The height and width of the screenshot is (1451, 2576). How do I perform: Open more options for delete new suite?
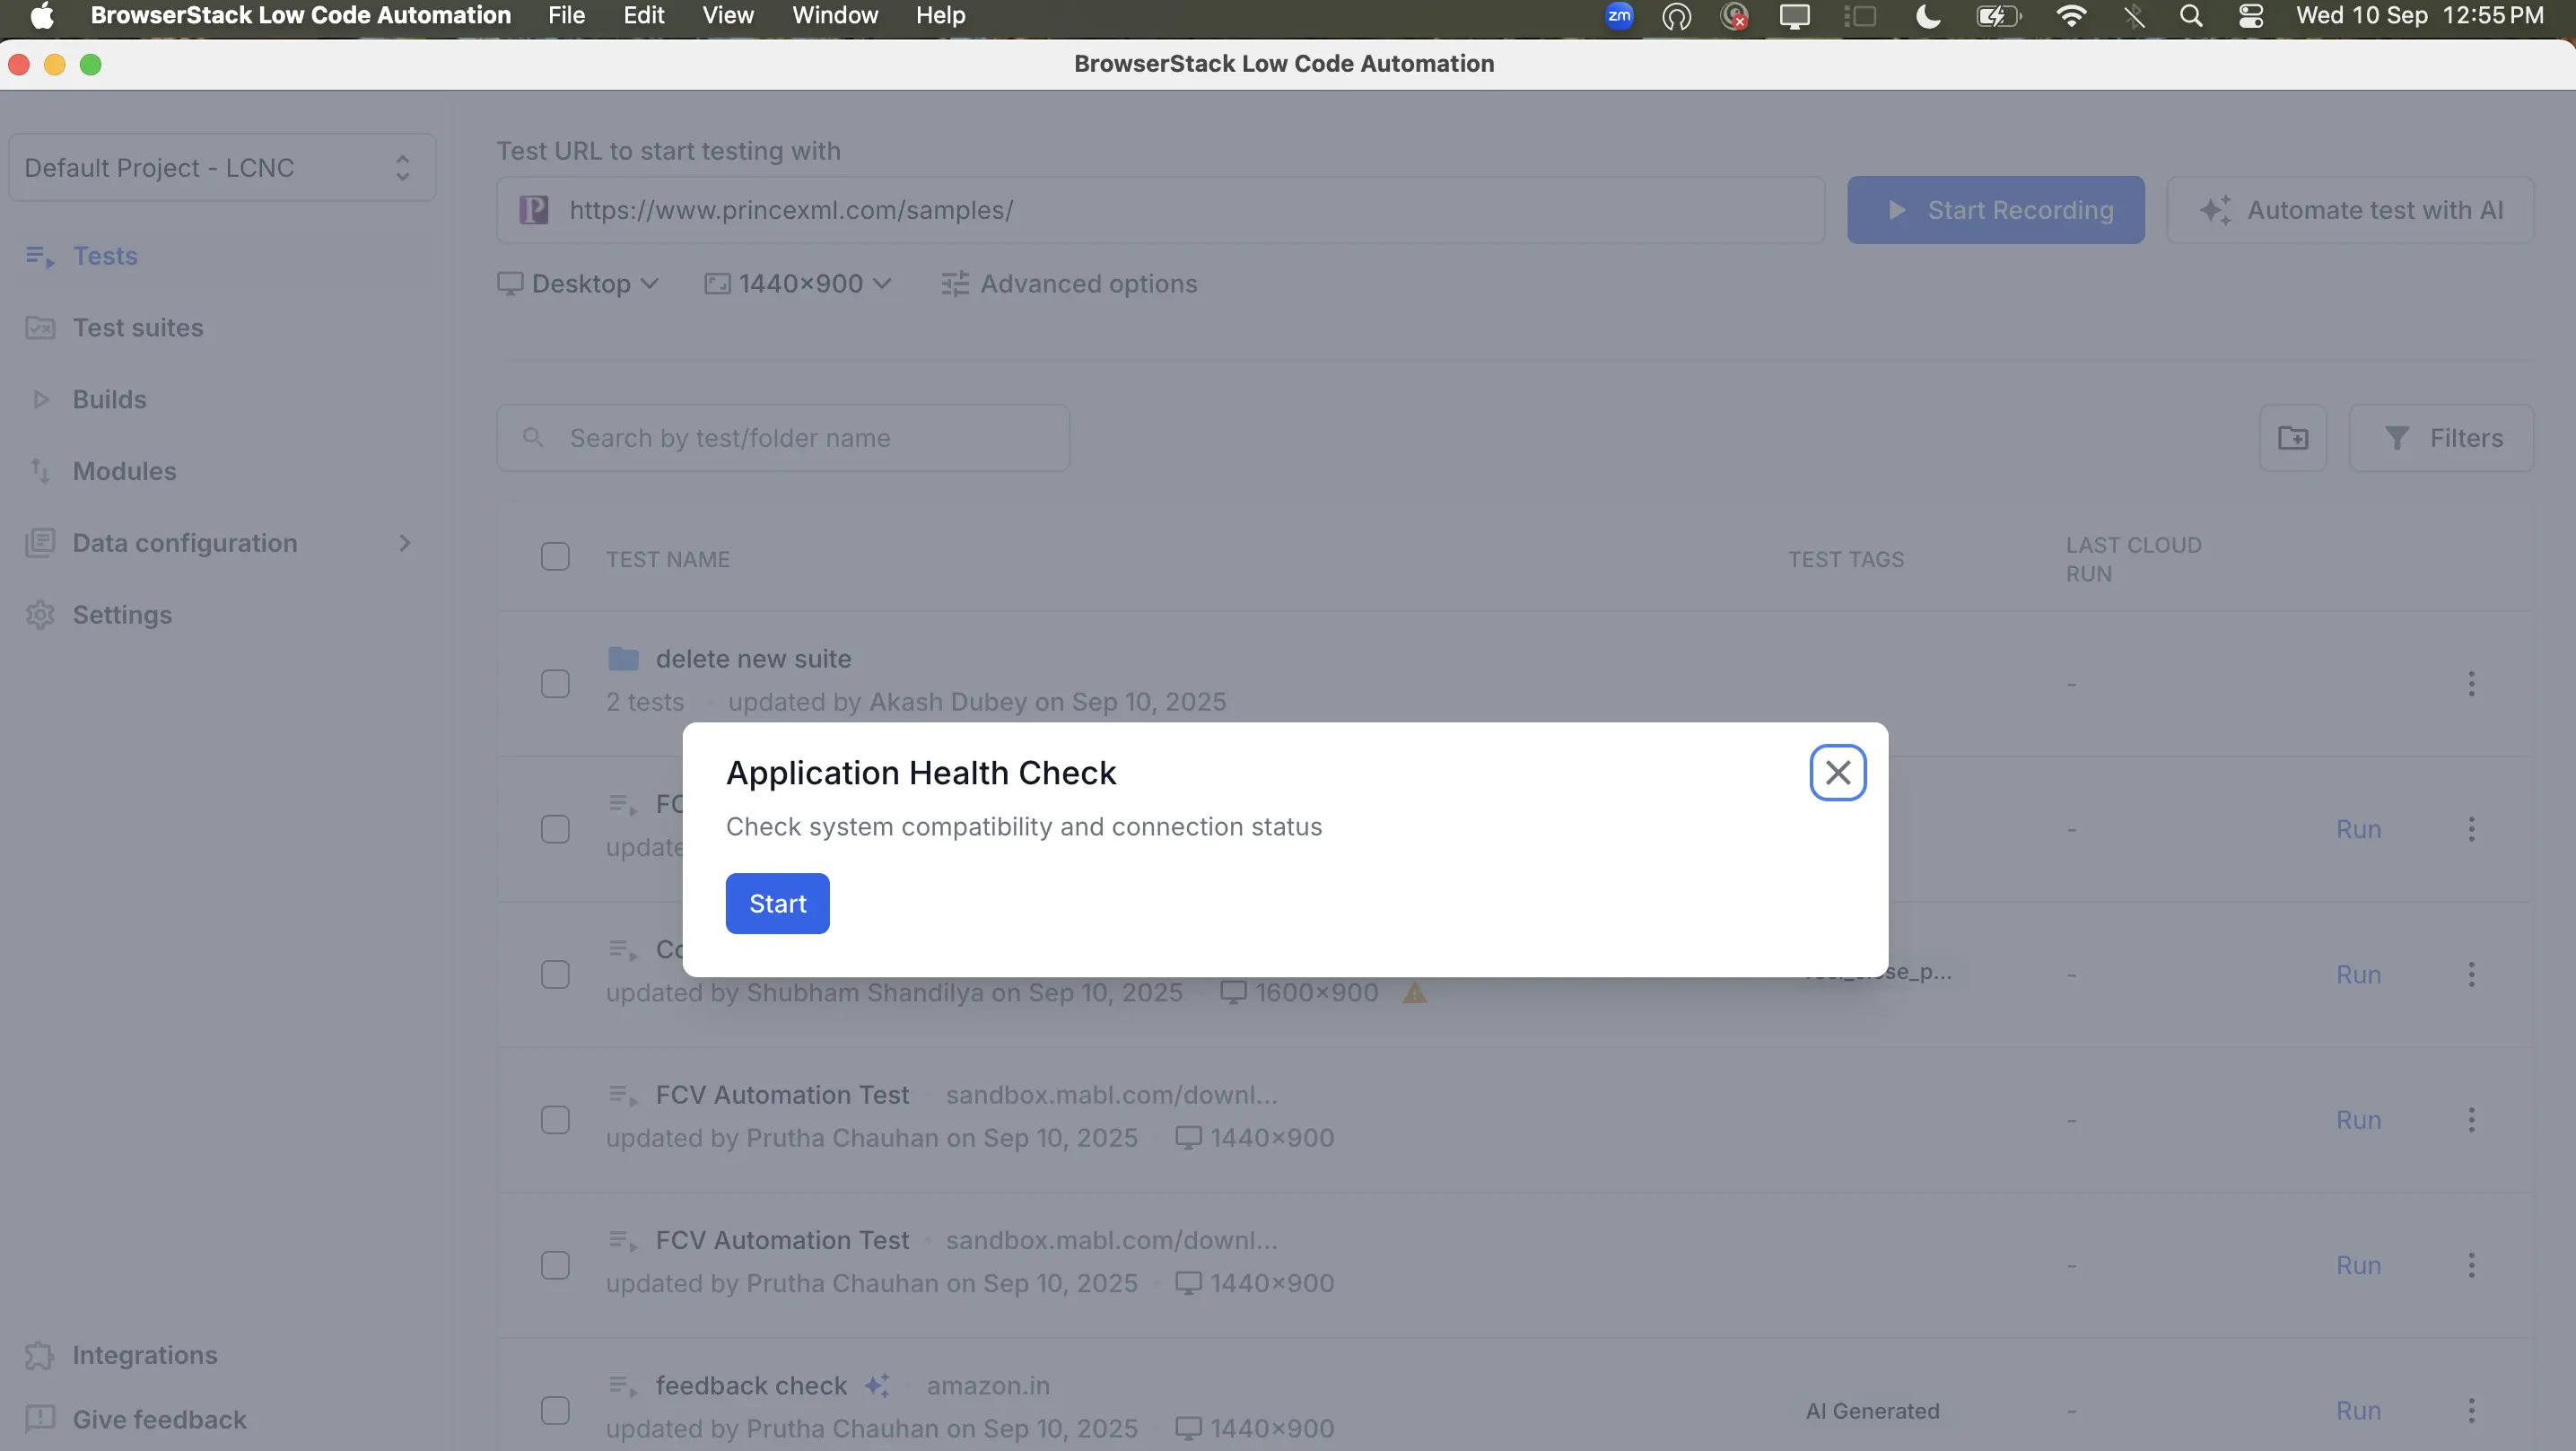[x=2471, y=684]
